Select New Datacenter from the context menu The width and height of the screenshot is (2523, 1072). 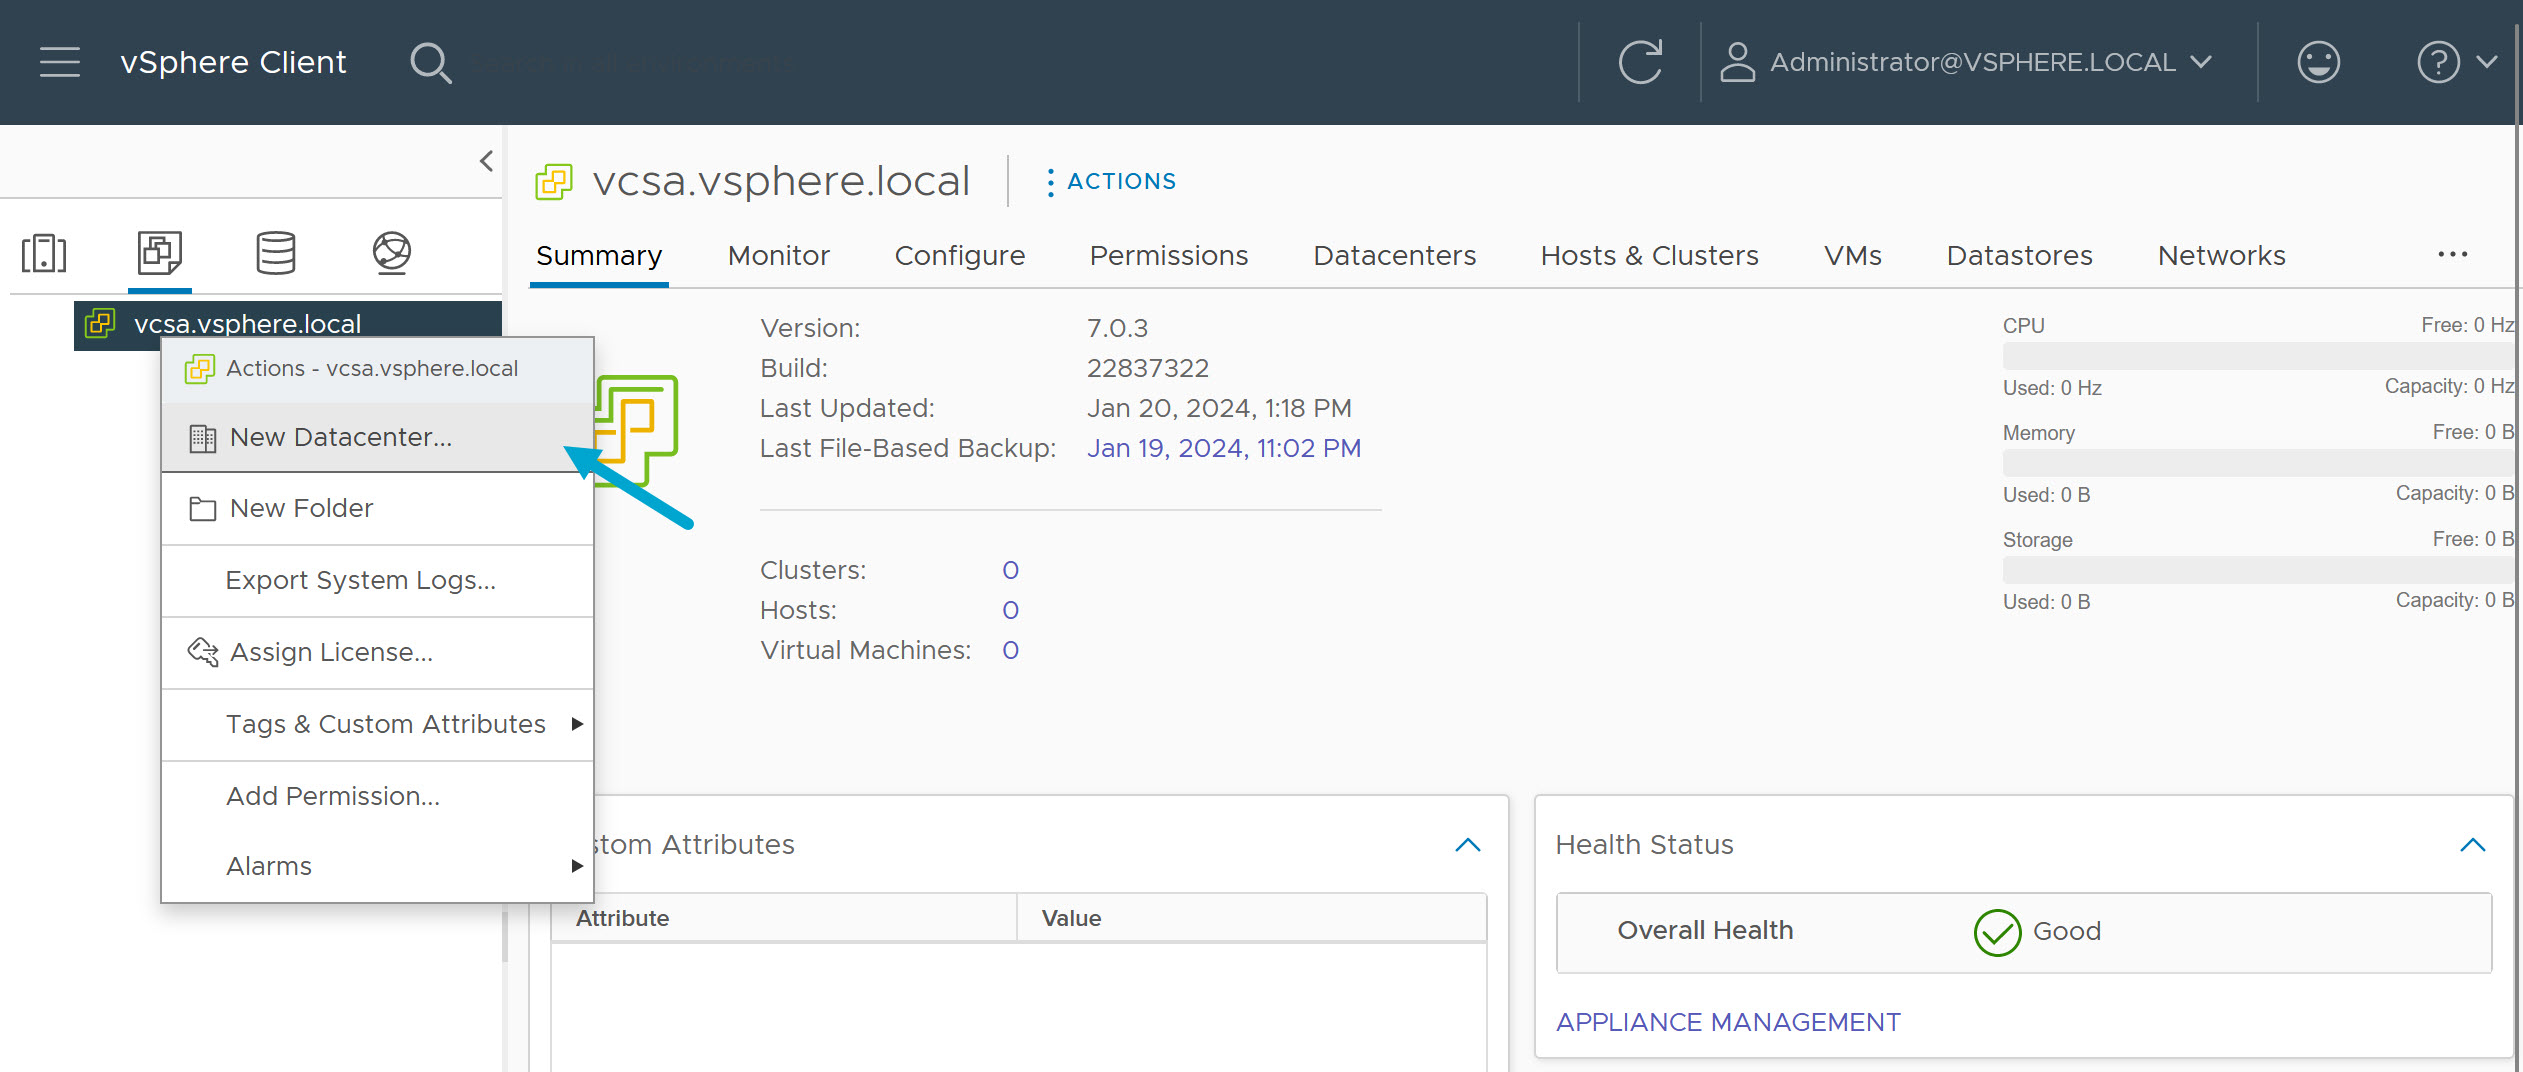(340, 437)
